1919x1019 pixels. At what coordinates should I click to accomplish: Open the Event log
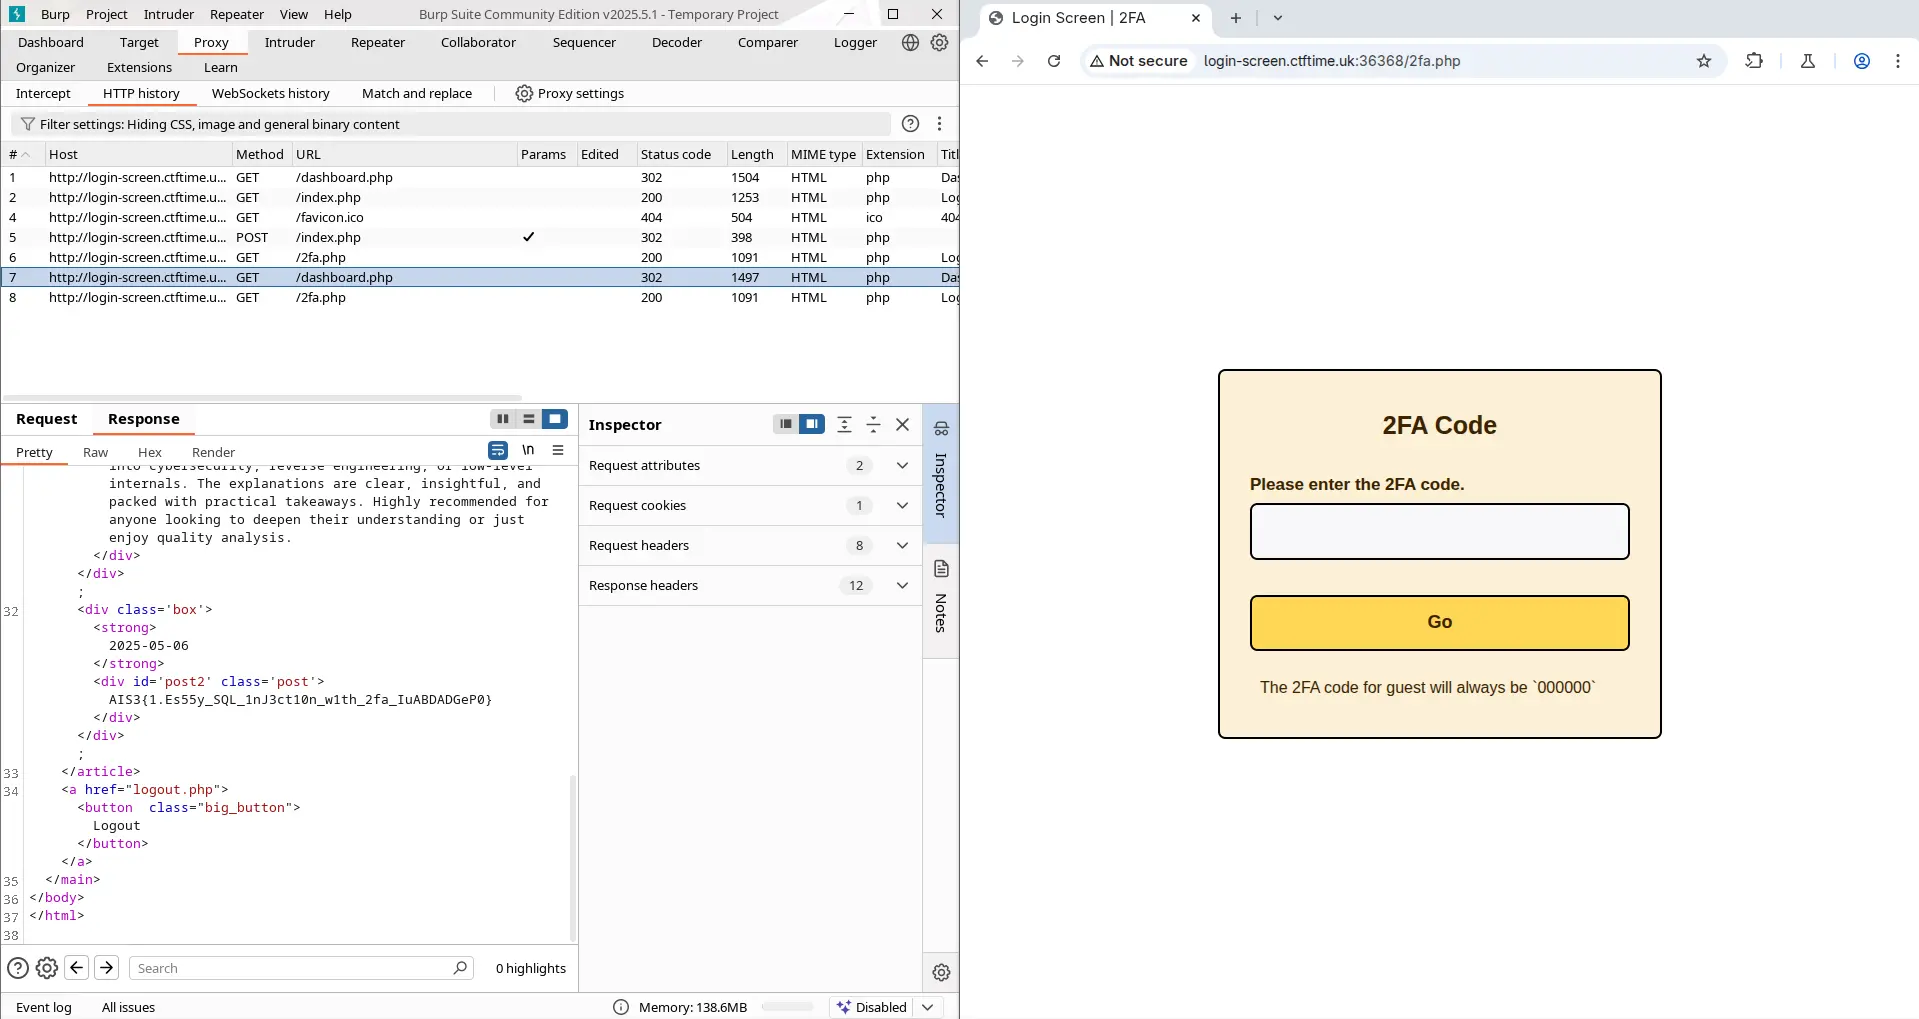[x=44, y=1007]
